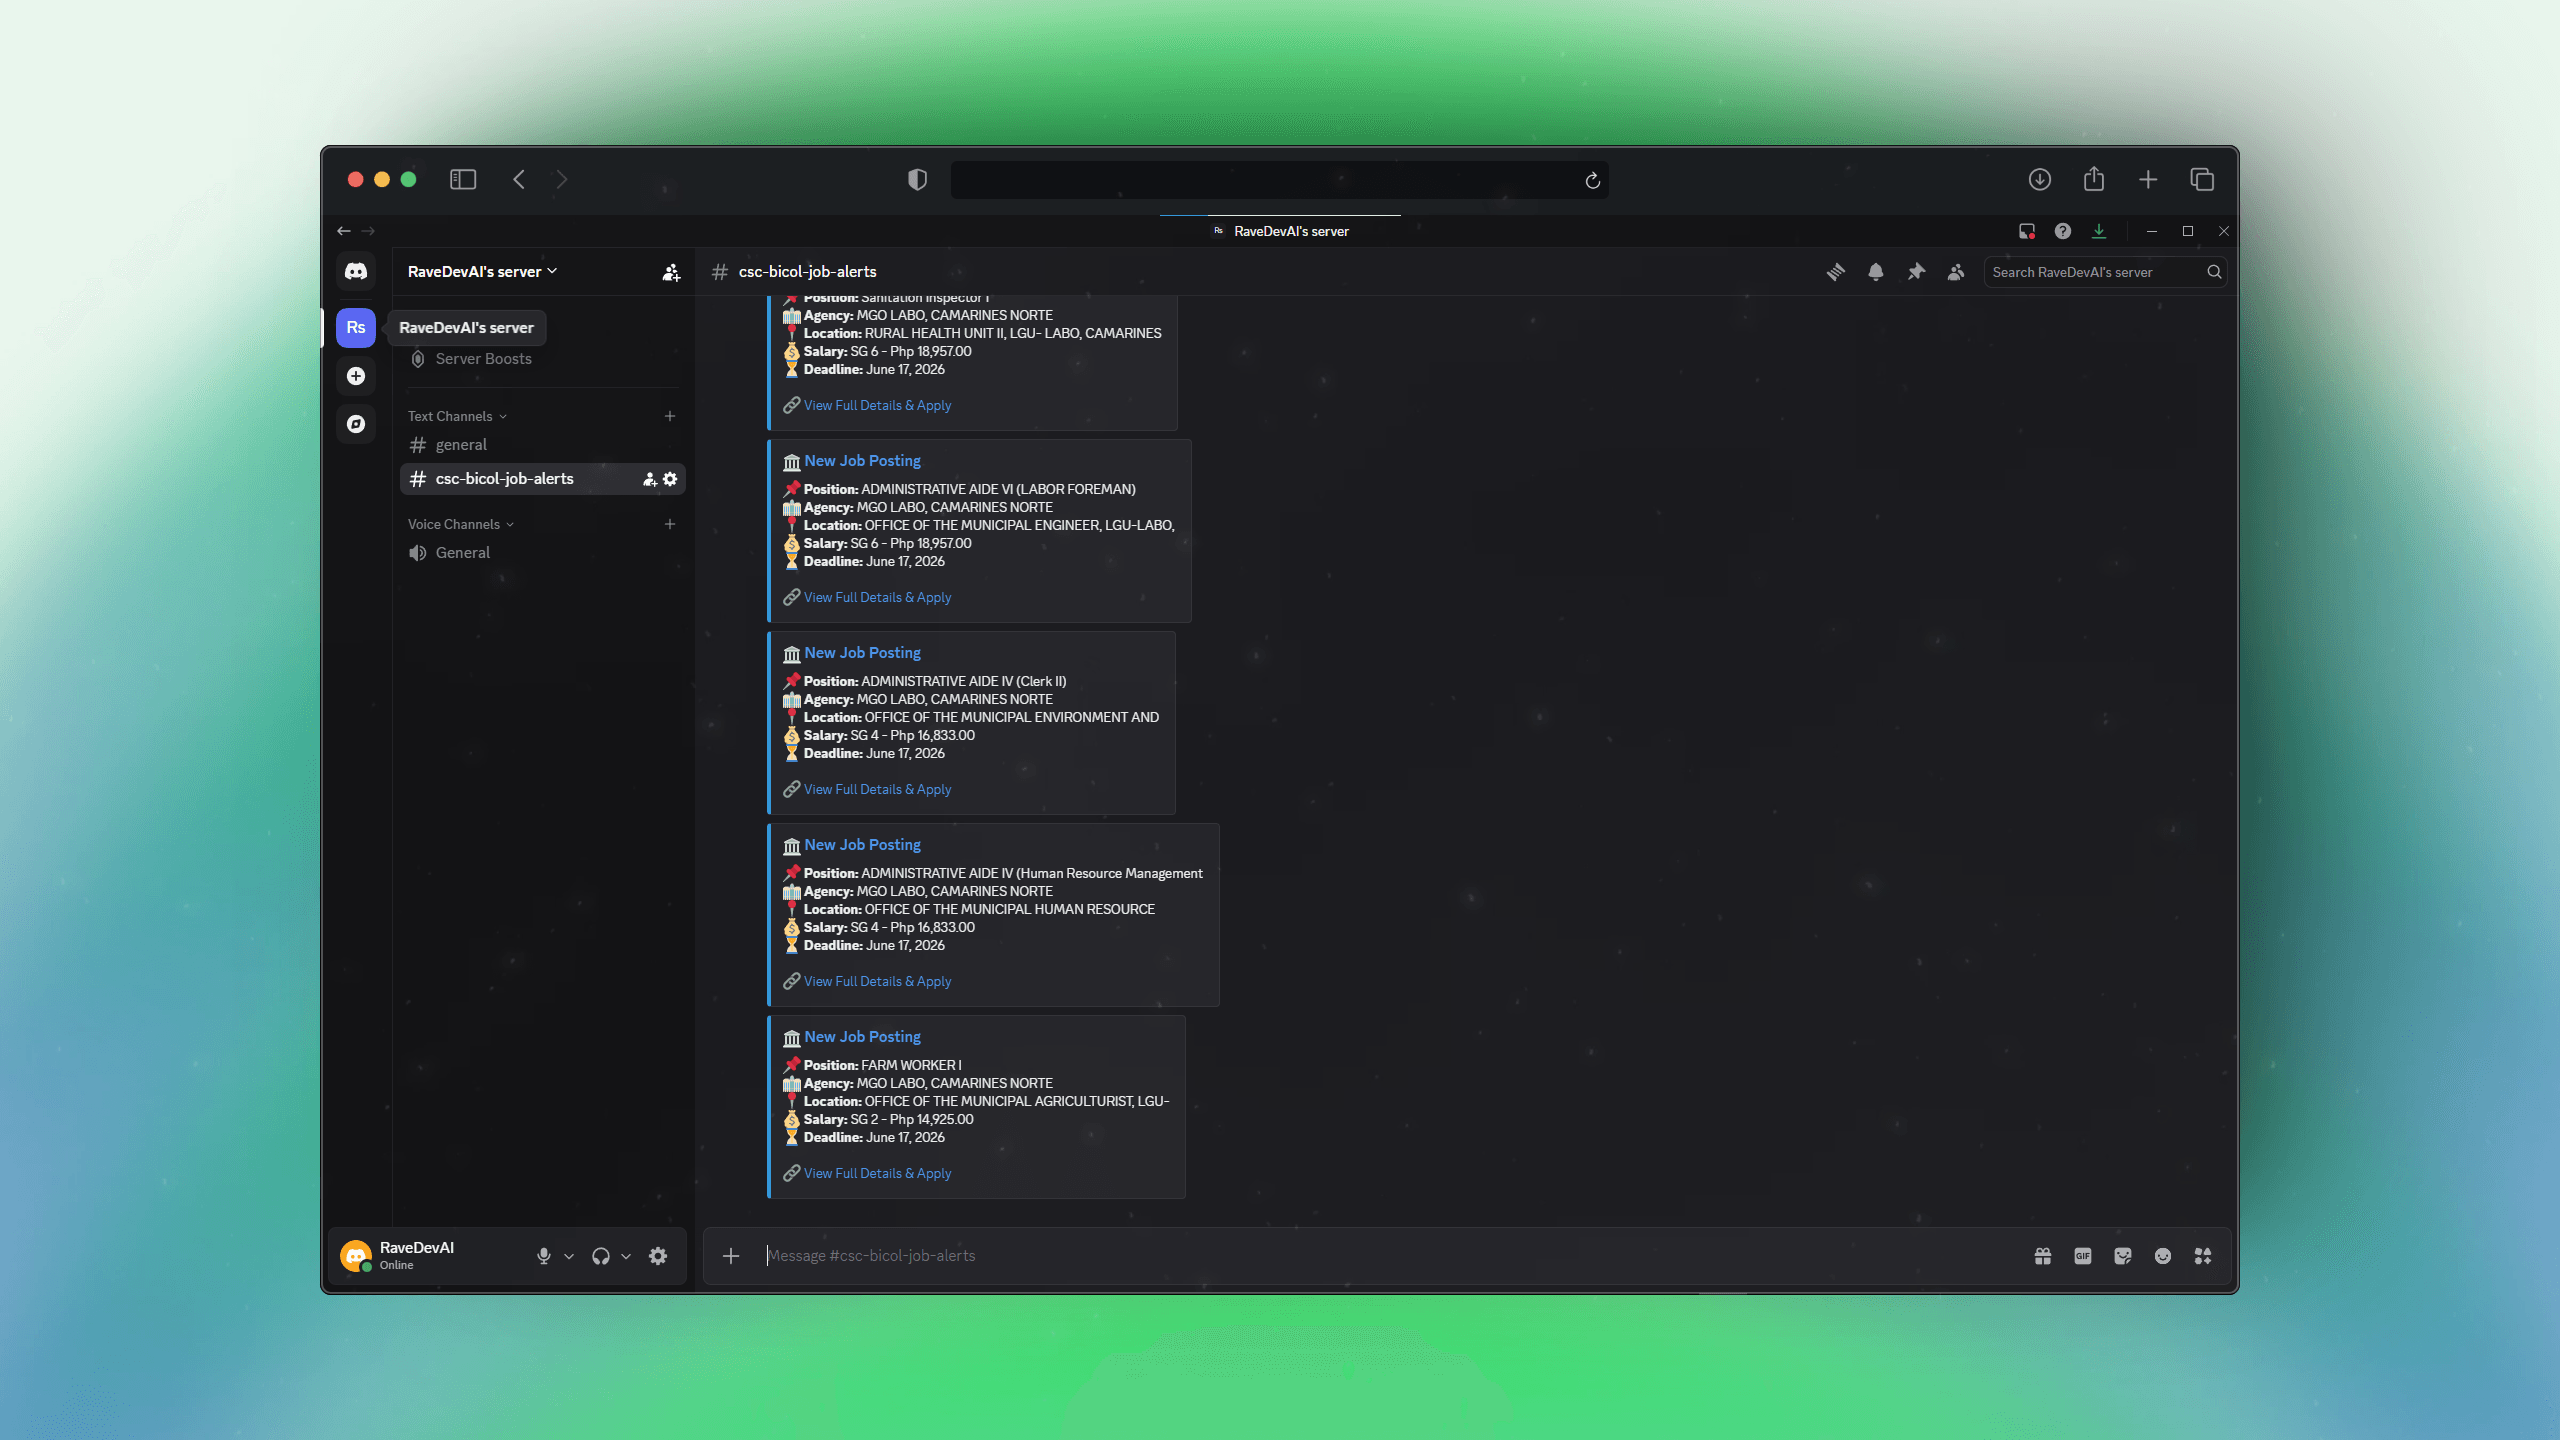The width and height of the screenshot is (2560, 1440).
Task: Expand the RaveDevAI's server dropdown menu
Action: [x=483, y=272]
